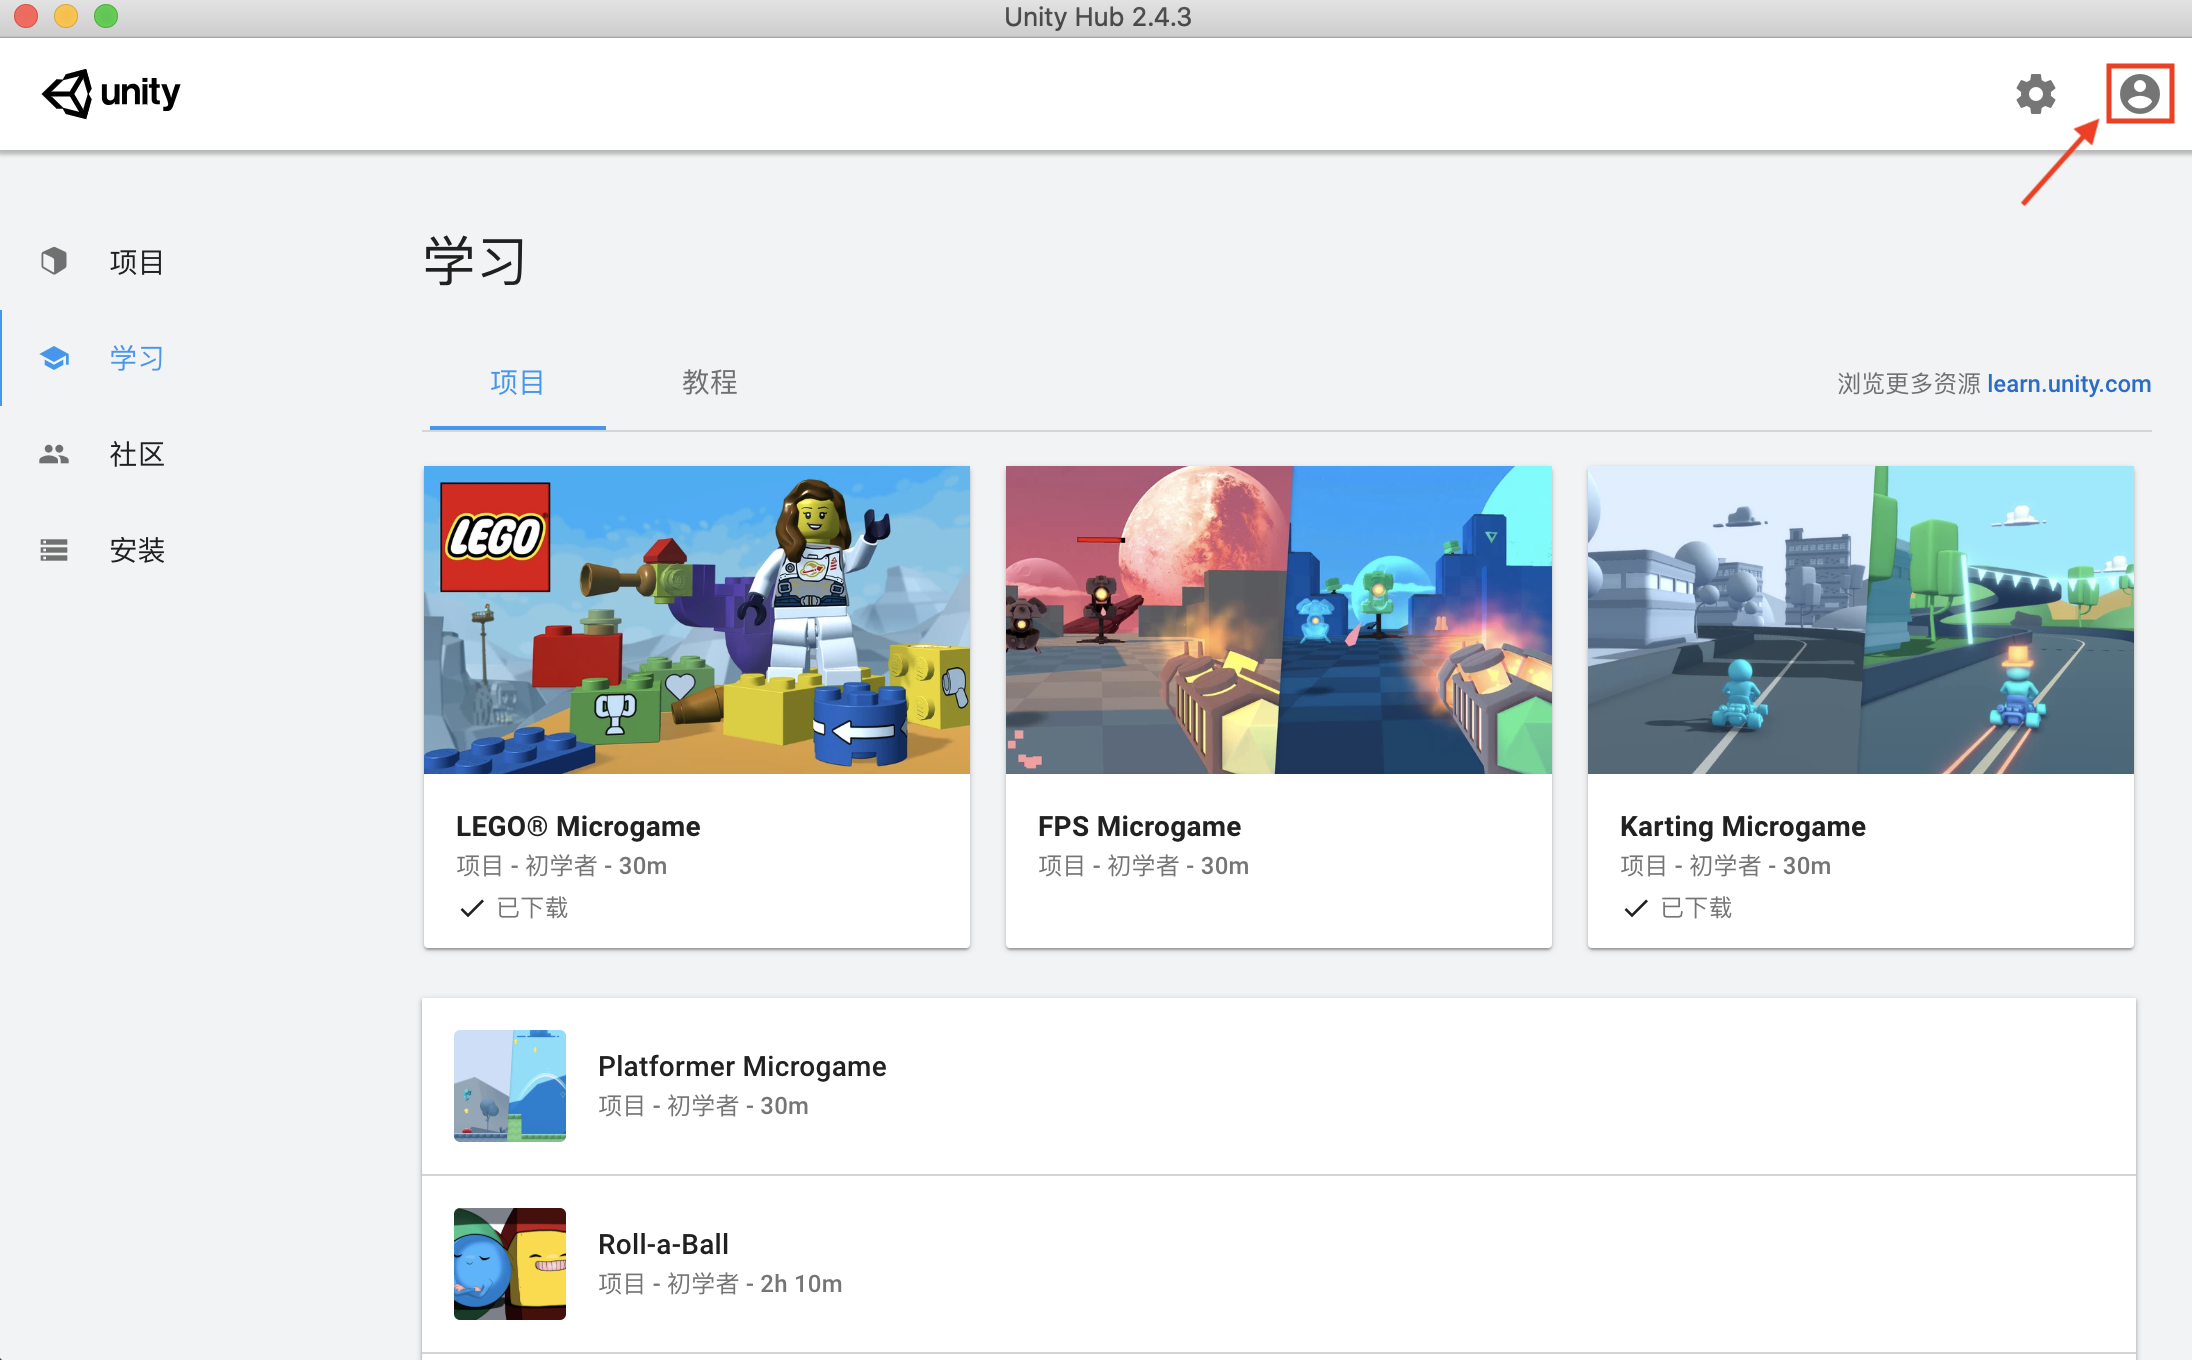Click the checkmark on LEGO Microgame card
The height and width of the screenshot is (1360, 2192).
click(472, 908)
